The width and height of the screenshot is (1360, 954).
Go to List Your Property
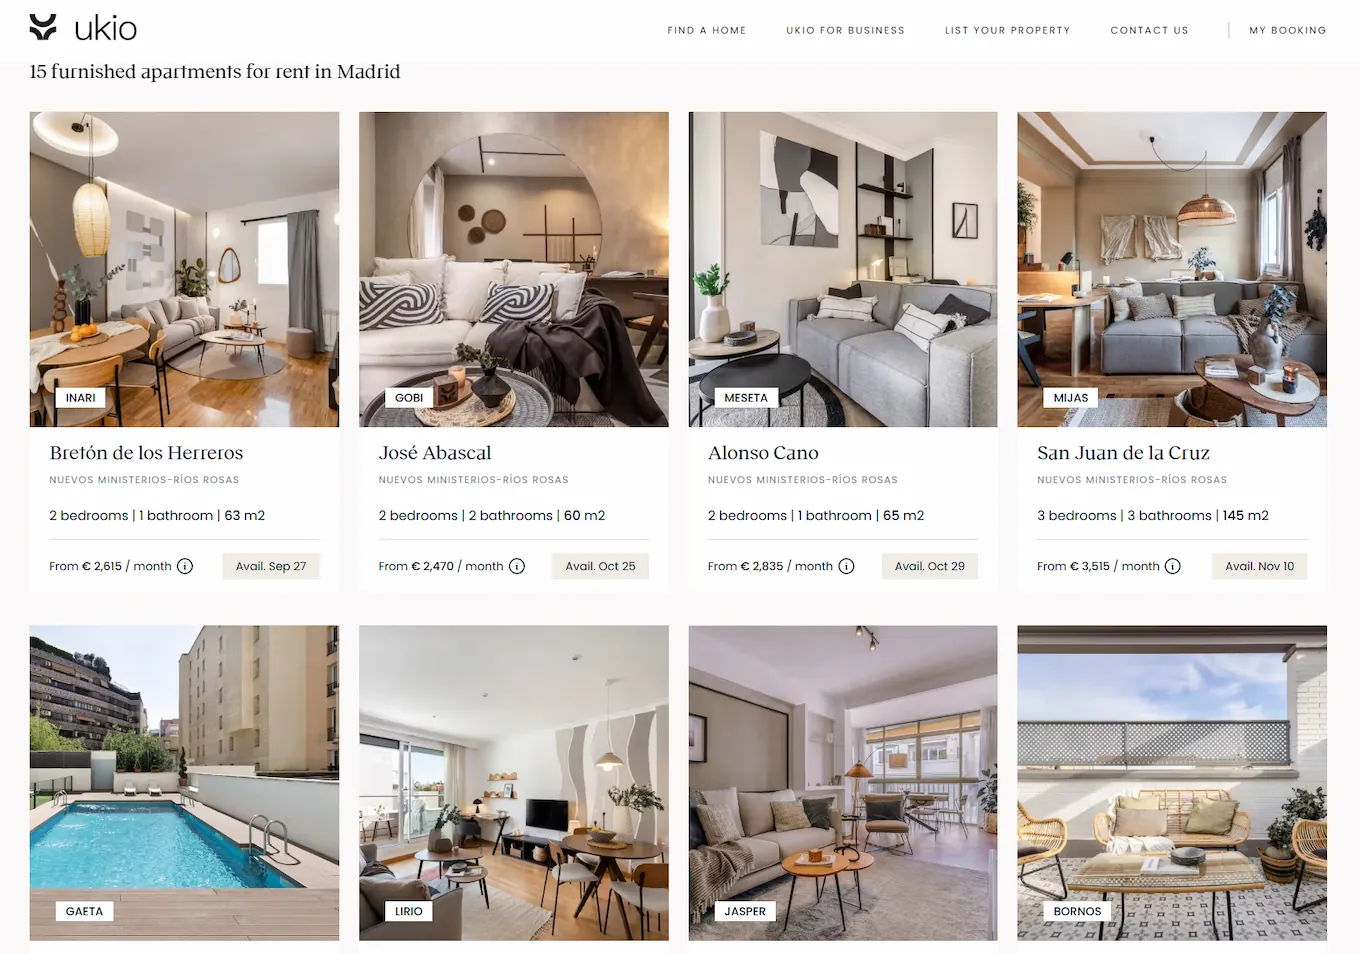pyautogui.click(x=1007, y=30)
